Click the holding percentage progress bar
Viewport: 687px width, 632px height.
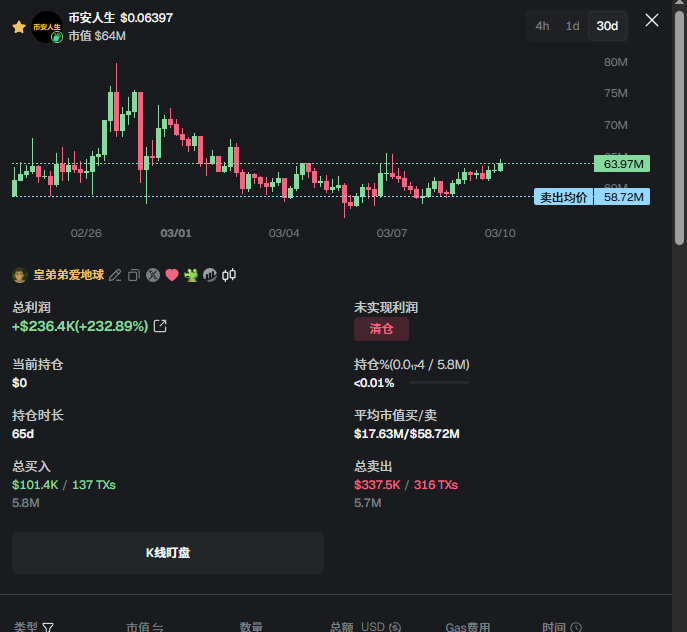point(439,383)
